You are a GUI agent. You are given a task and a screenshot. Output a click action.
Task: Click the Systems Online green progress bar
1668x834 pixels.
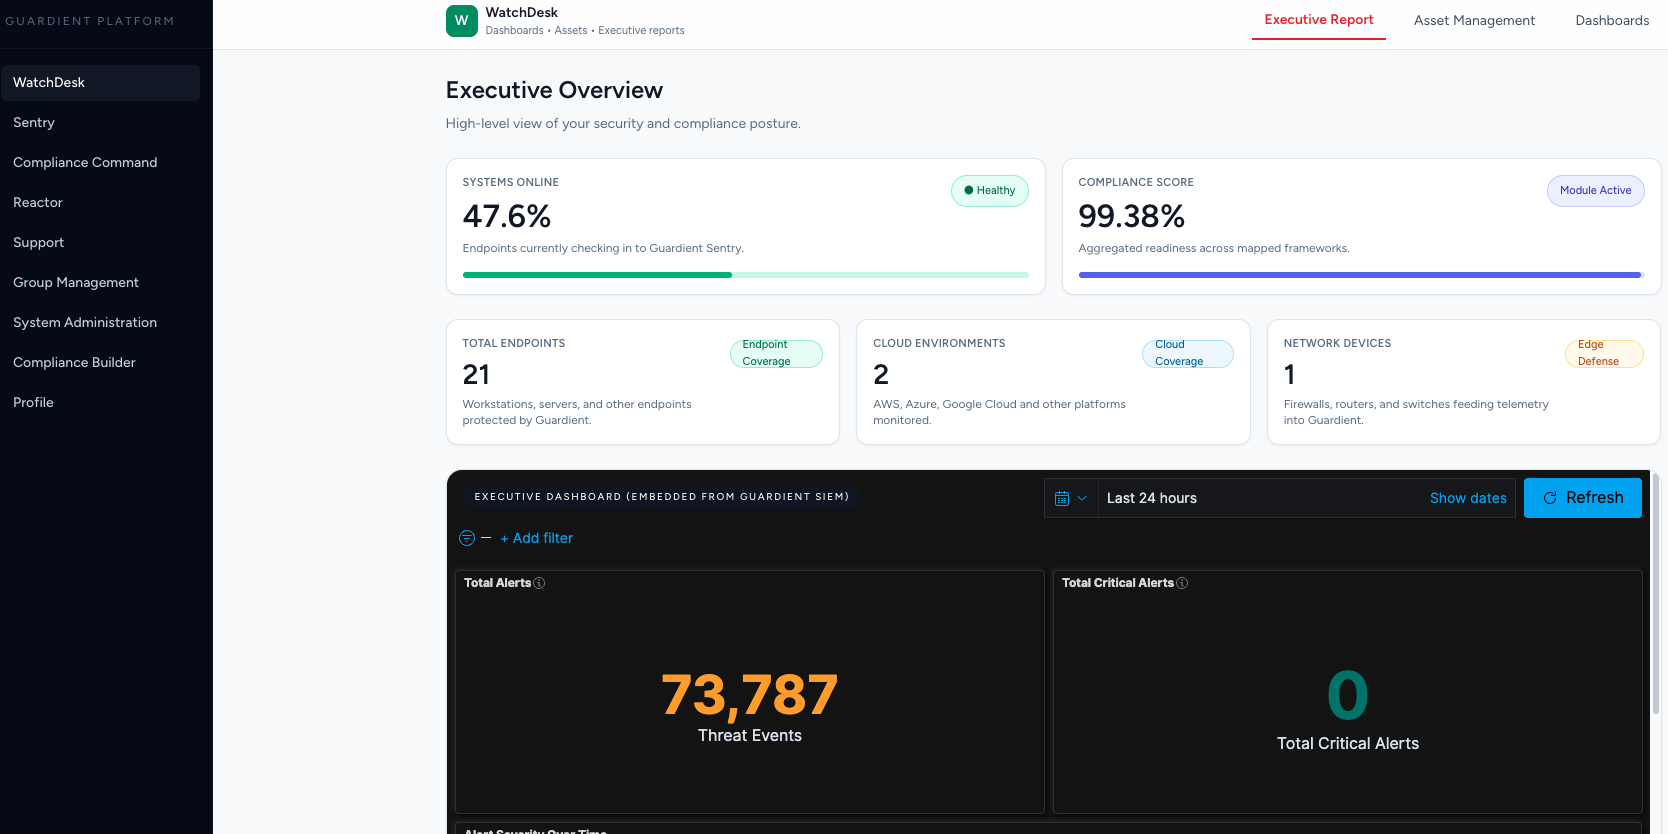click(745, 275)
